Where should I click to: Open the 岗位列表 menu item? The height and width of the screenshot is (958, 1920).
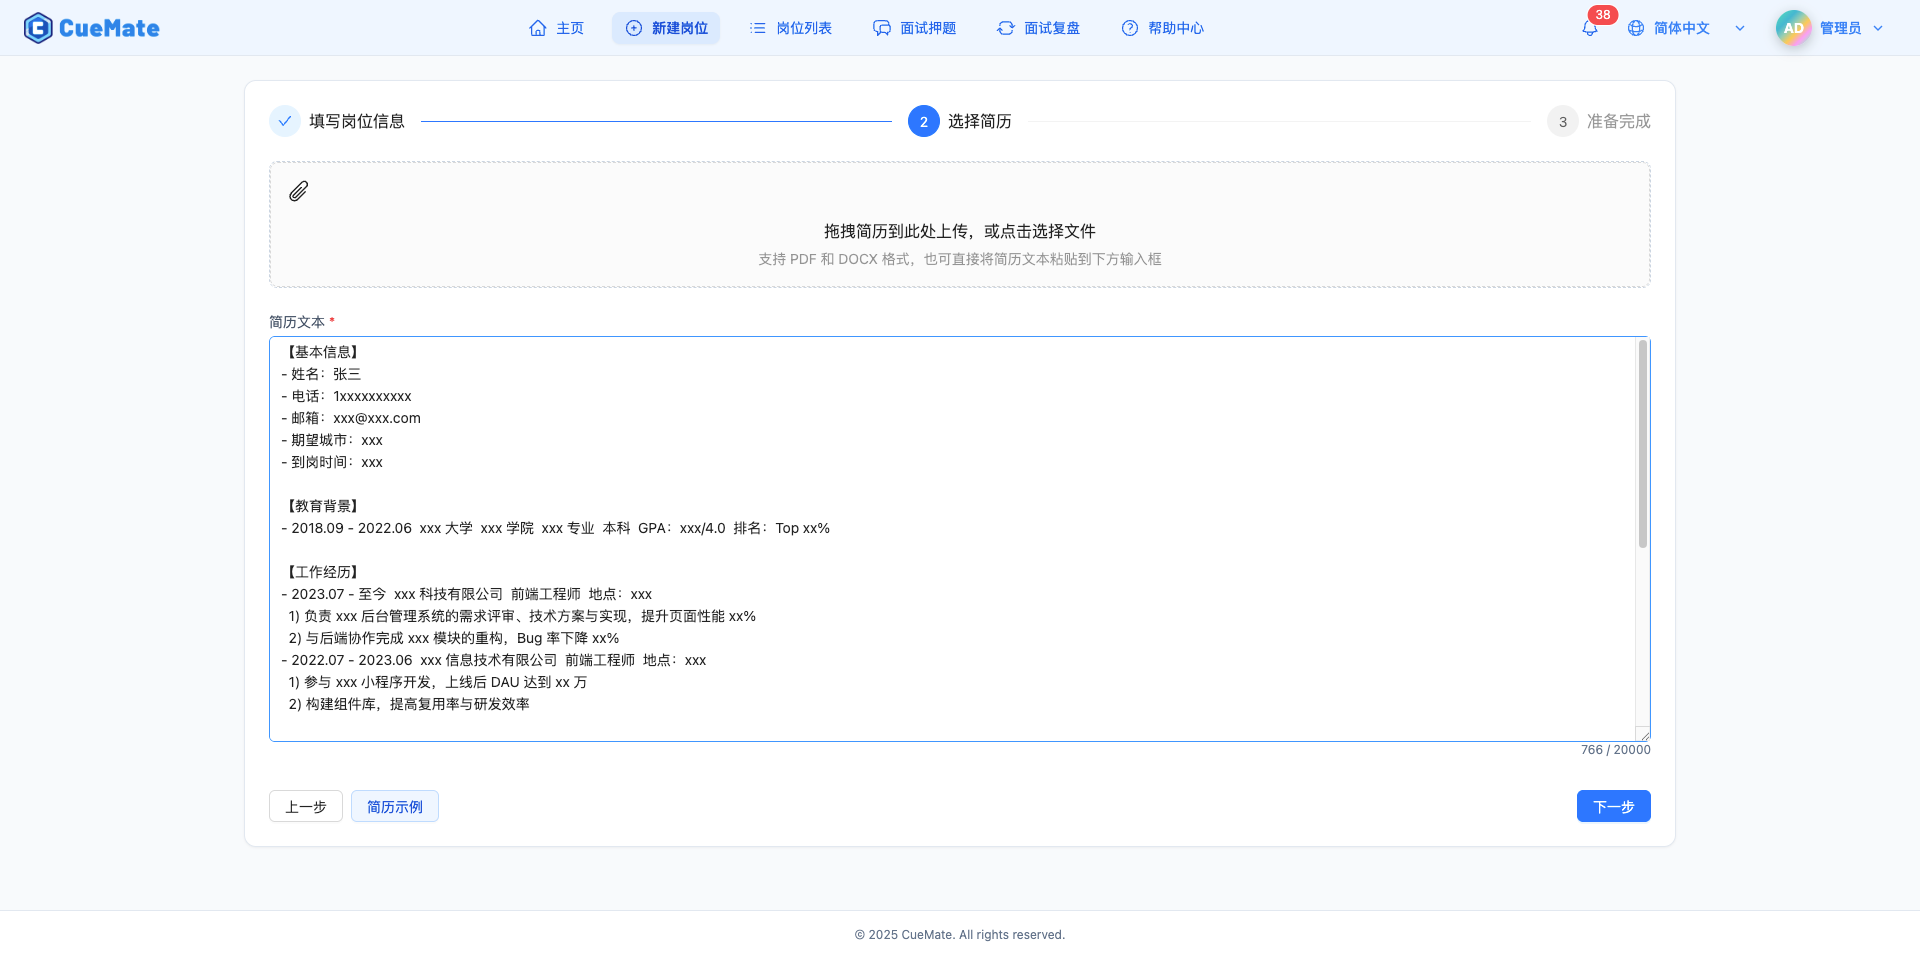790,28
